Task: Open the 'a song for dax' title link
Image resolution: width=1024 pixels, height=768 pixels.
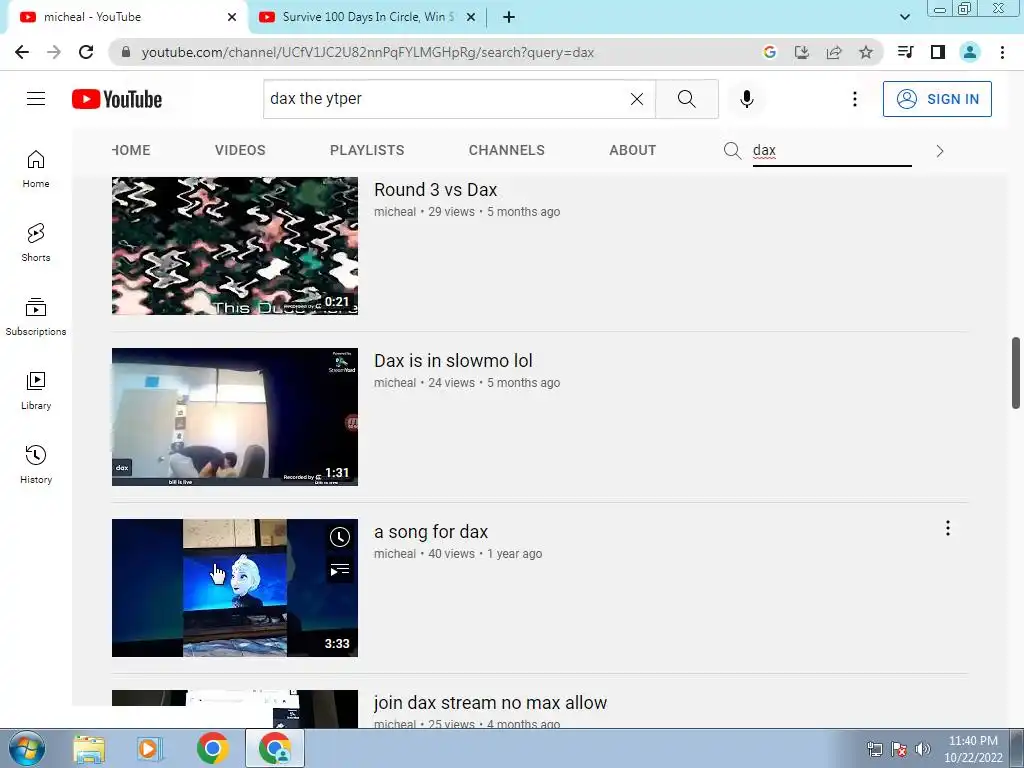Action: click(431, 532)
